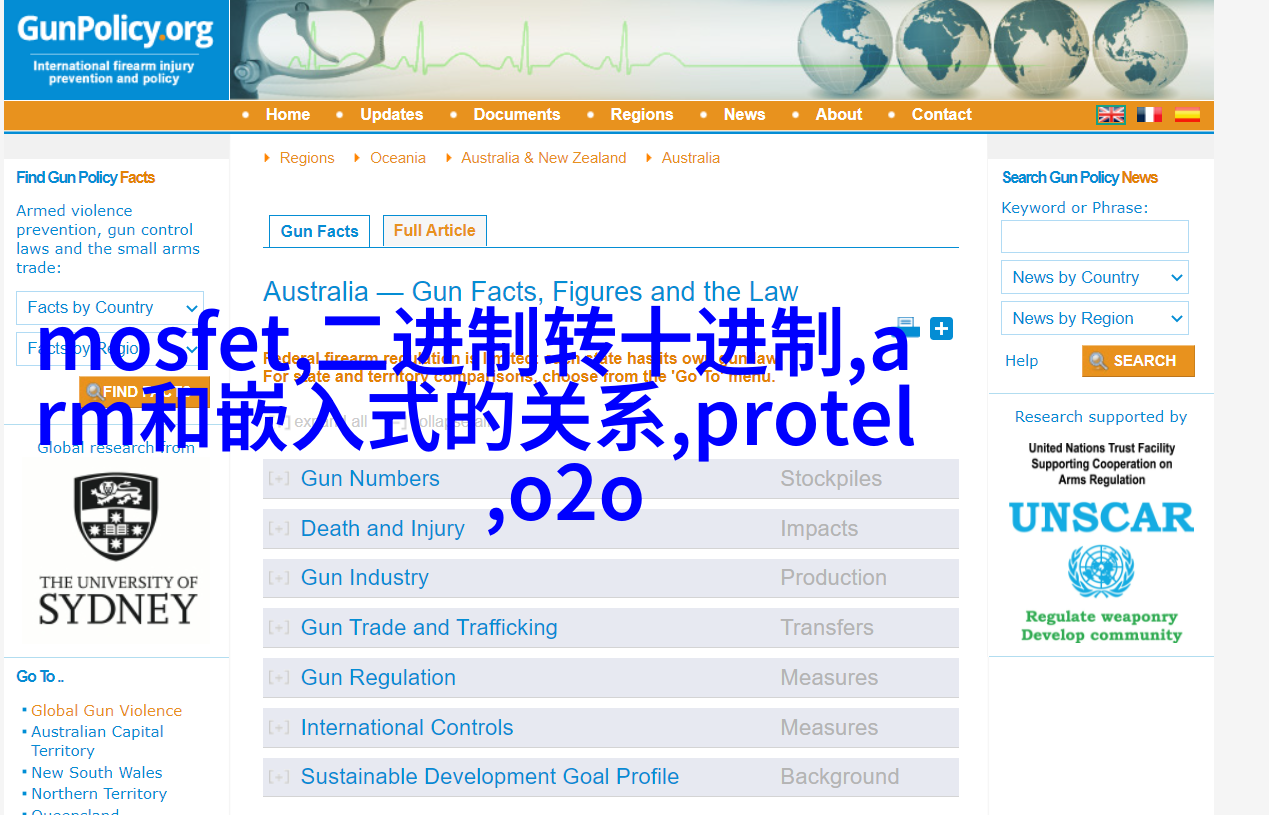
Task: Click the blue plus icon beside the page title
Action: click(x=941, y=328)
